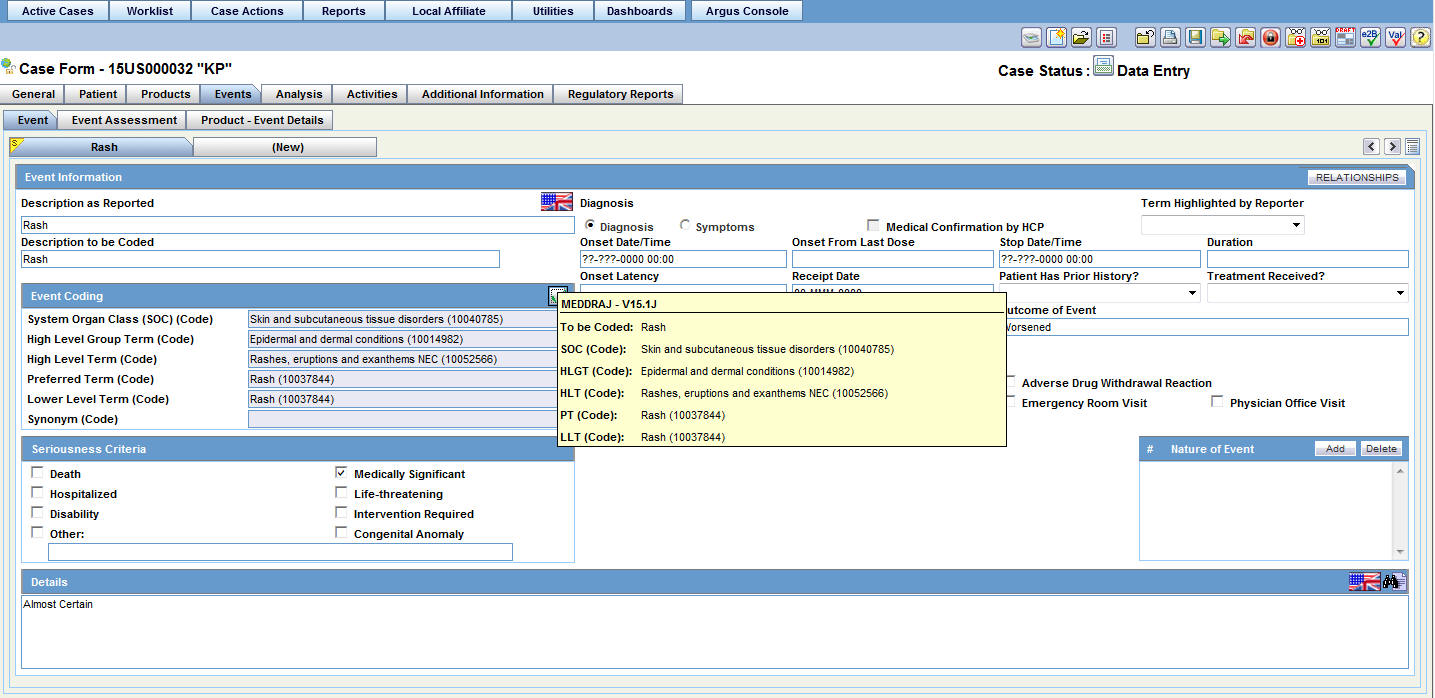Open the Product - Event Details sub-tab
The image size is (1435, 698).
pos(262,120)
